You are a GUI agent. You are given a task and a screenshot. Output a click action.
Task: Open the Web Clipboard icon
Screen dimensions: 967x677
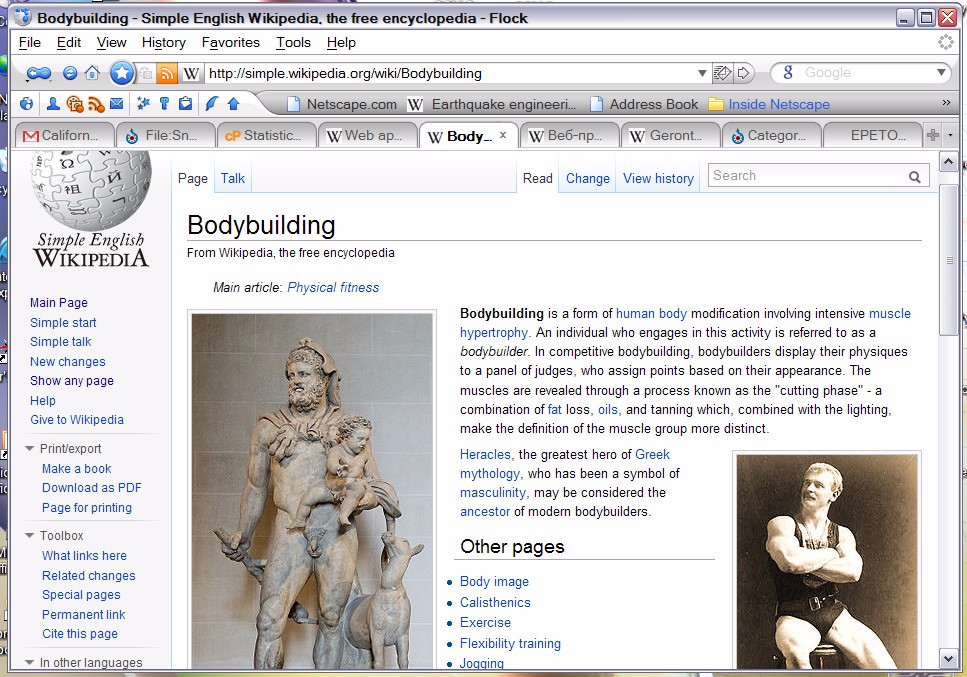[185, 104]
